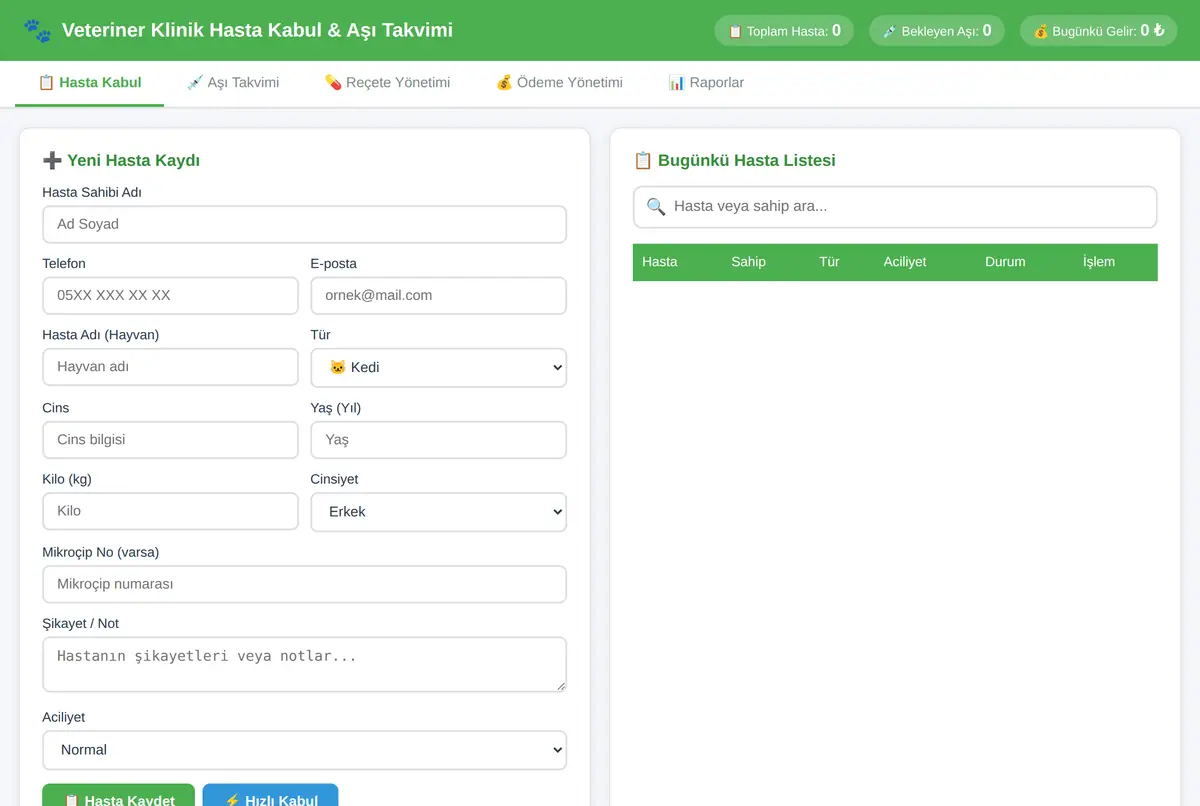Click the paw logo icon in header
1200x806 pixels.
pyautogui.click(x=37, y=31)
